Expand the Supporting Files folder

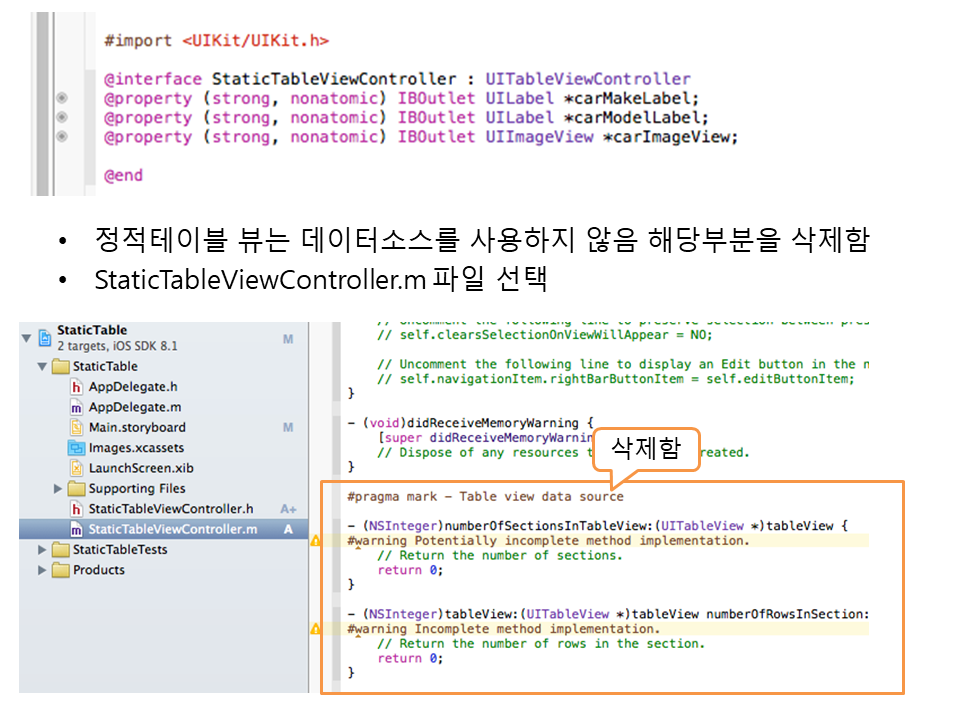click(x=58, y=489)
